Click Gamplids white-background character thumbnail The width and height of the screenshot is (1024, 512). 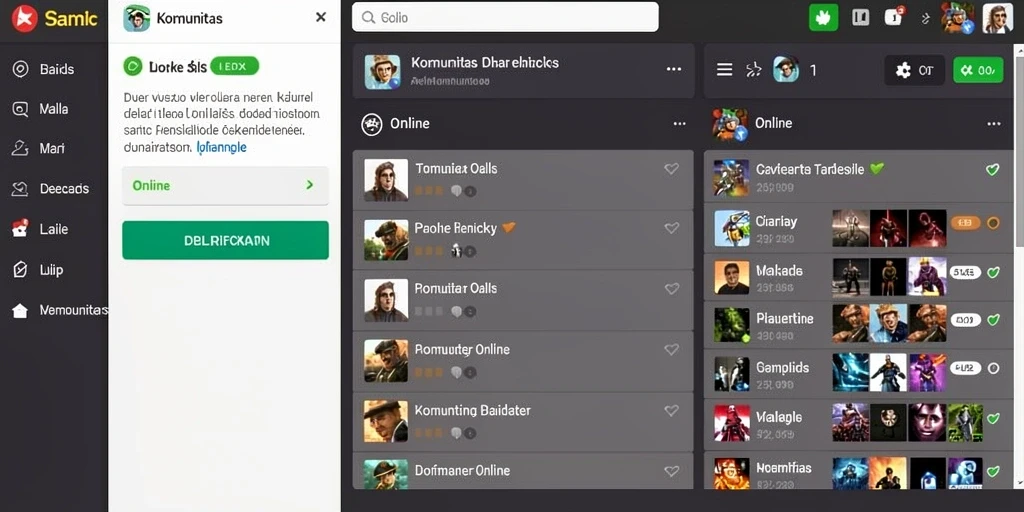889,373
